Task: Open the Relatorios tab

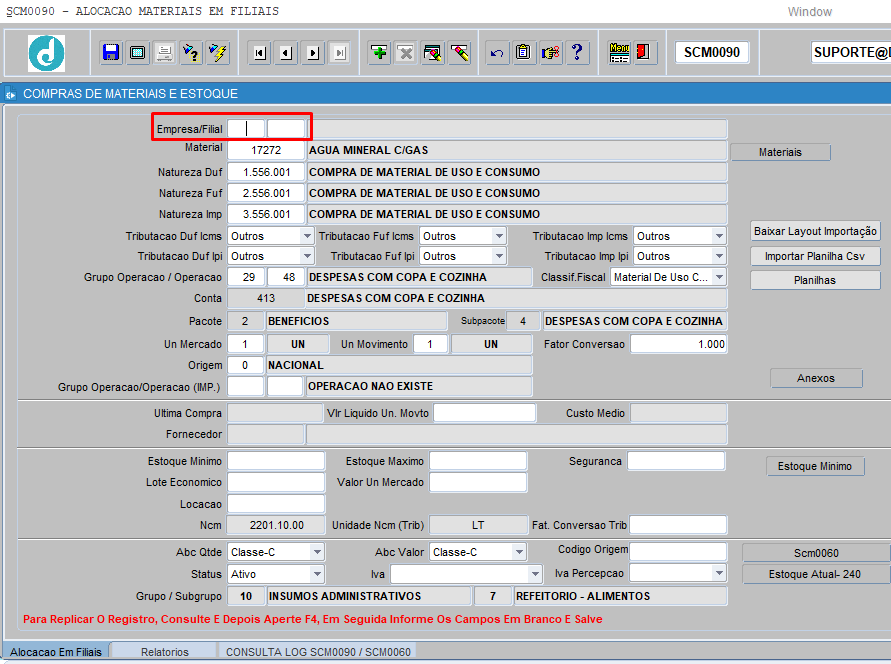Action: (x=164, y=652)
